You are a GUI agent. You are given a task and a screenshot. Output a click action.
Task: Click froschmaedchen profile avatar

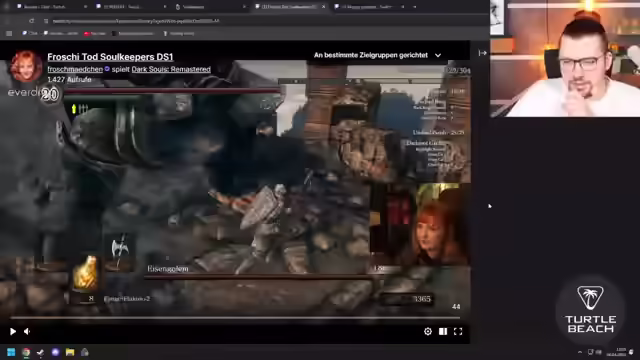(26, 66)
